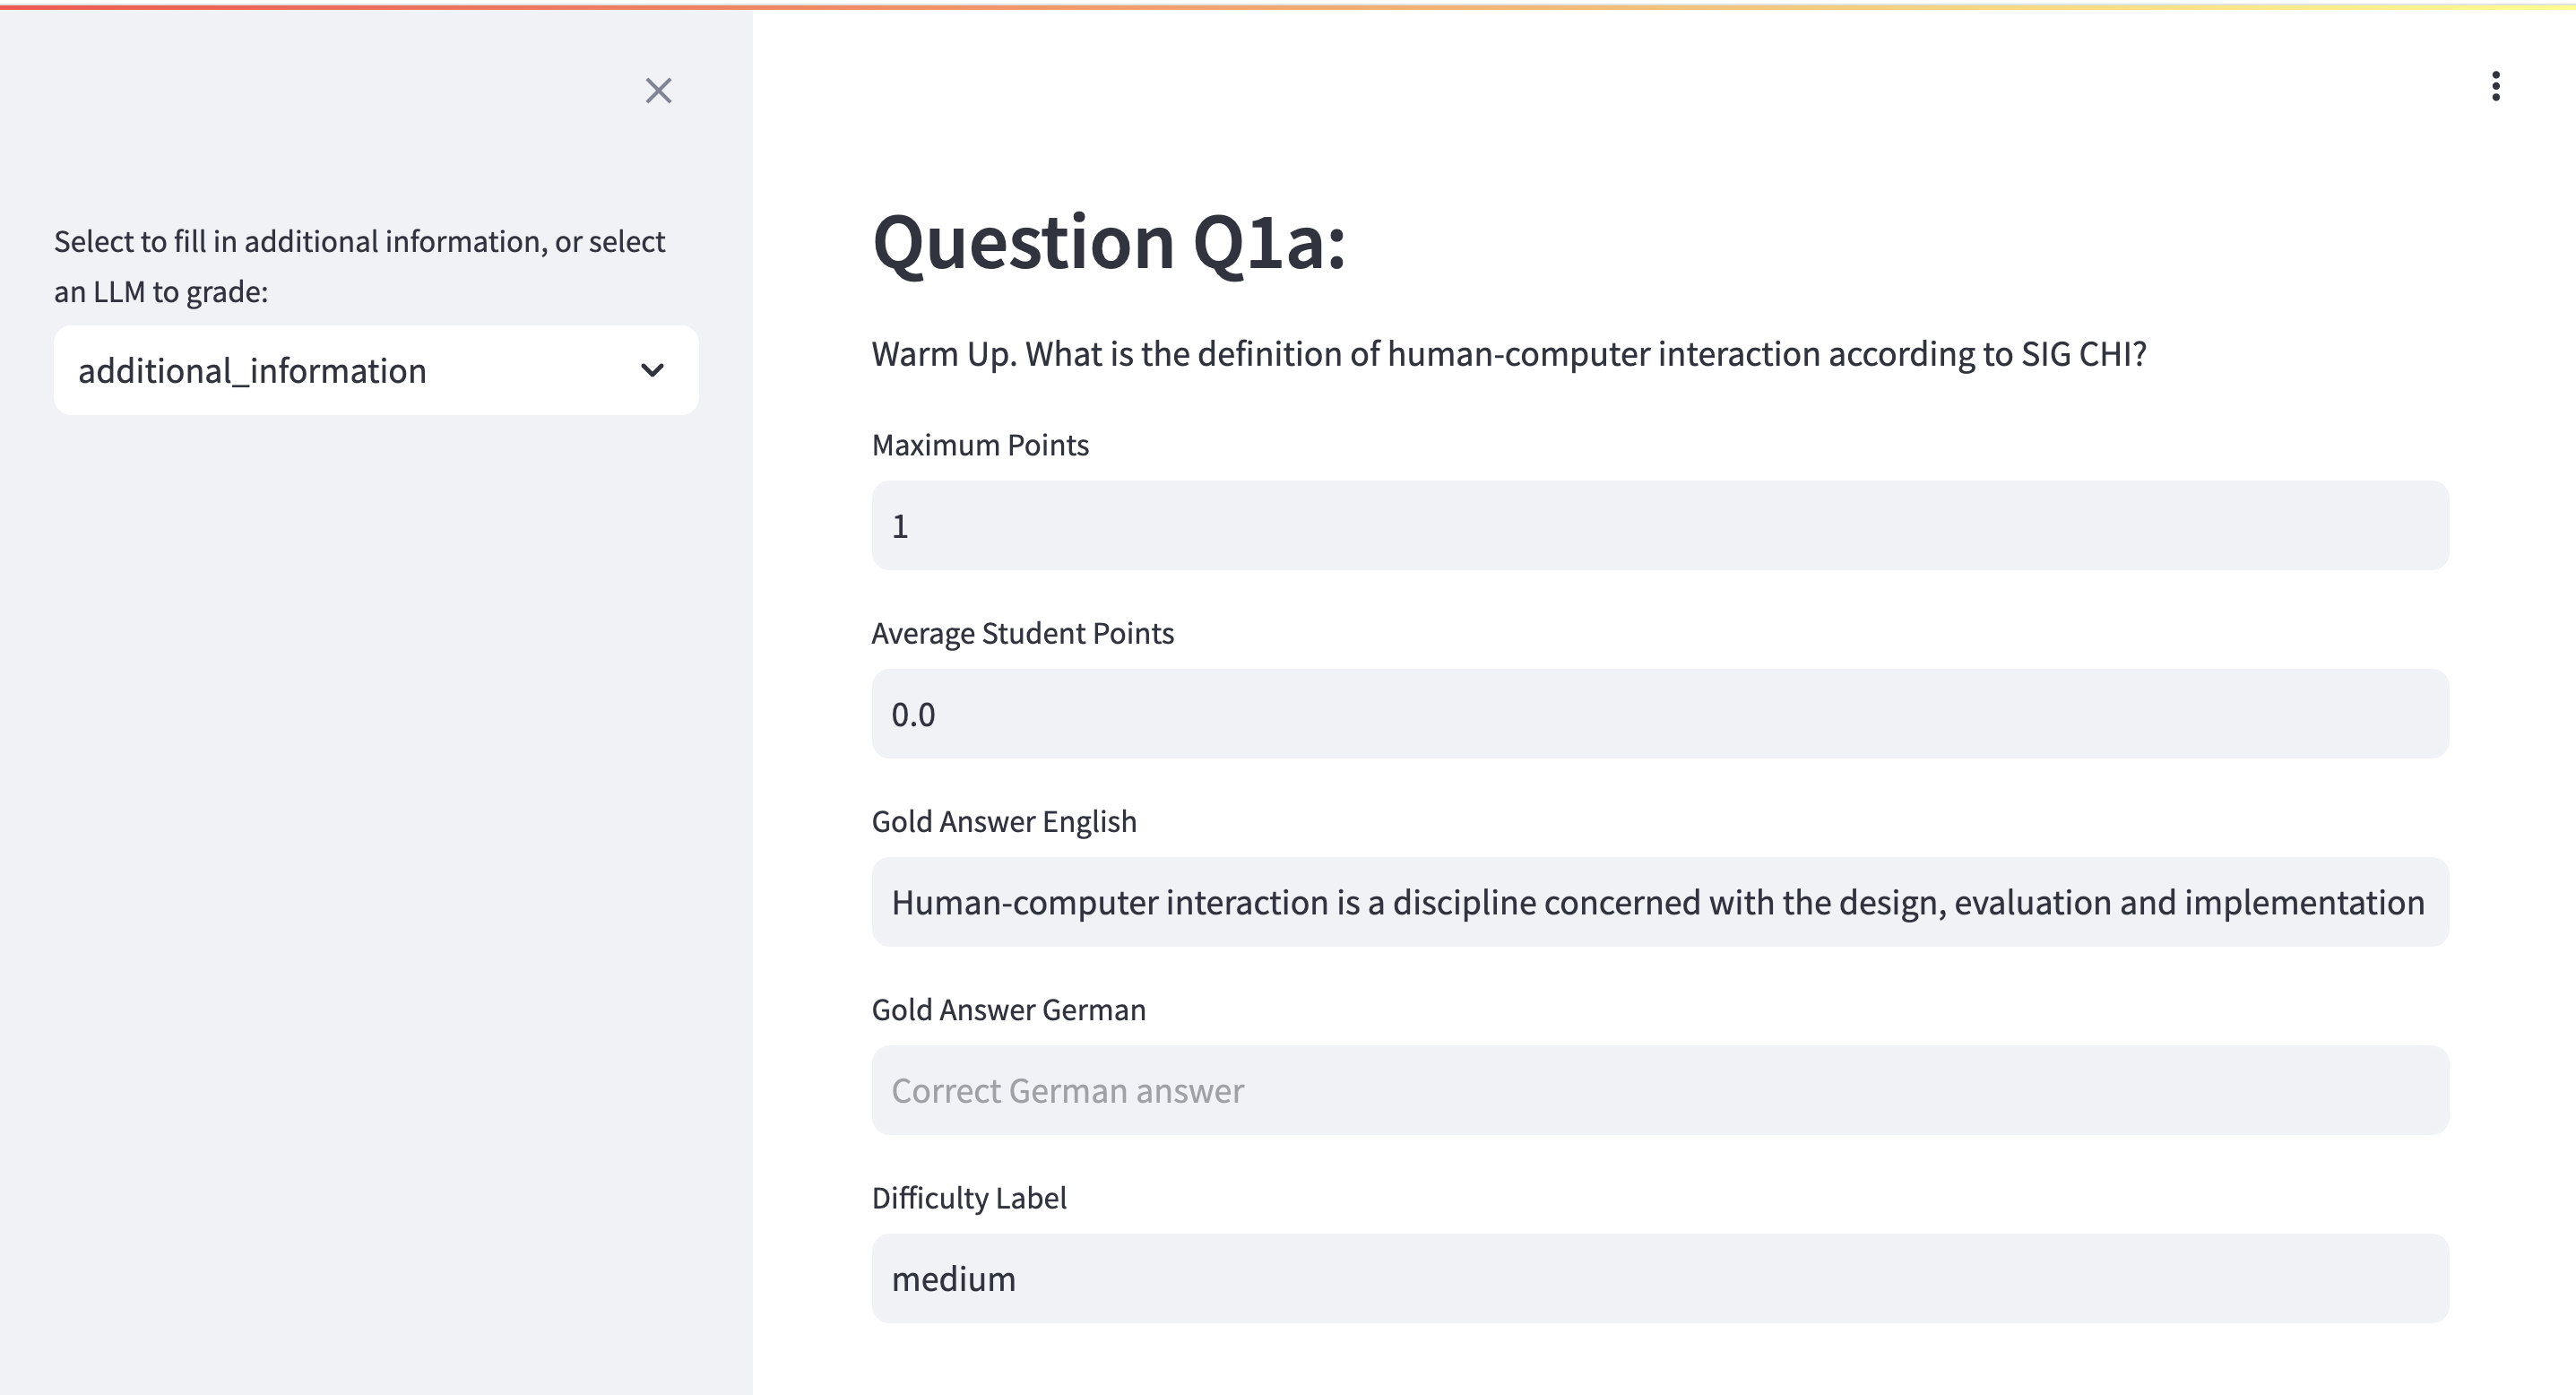Close the sidebar with the X icon

click(x=658, y=91)
